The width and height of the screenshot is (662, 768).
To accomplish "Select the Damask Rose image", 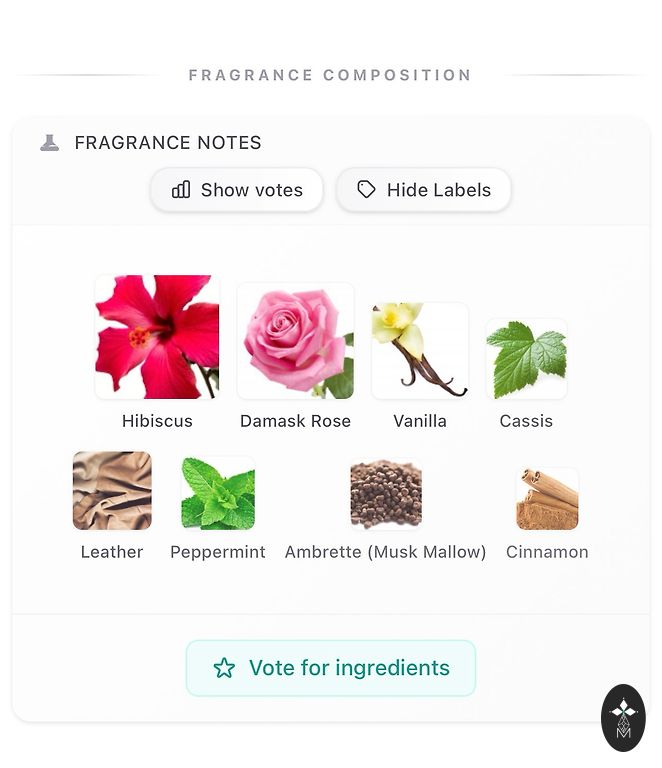I will [x=295, y=341].
